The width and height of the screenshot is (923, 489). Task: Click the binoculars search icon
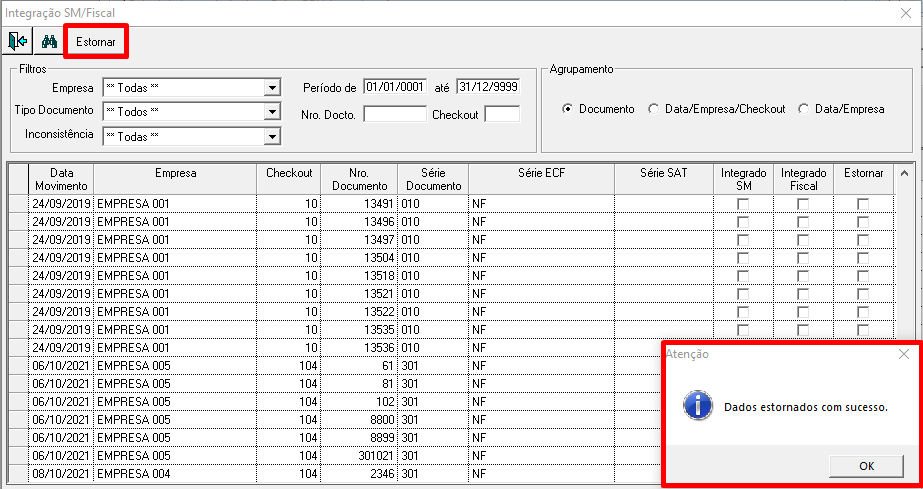point(48,42)
